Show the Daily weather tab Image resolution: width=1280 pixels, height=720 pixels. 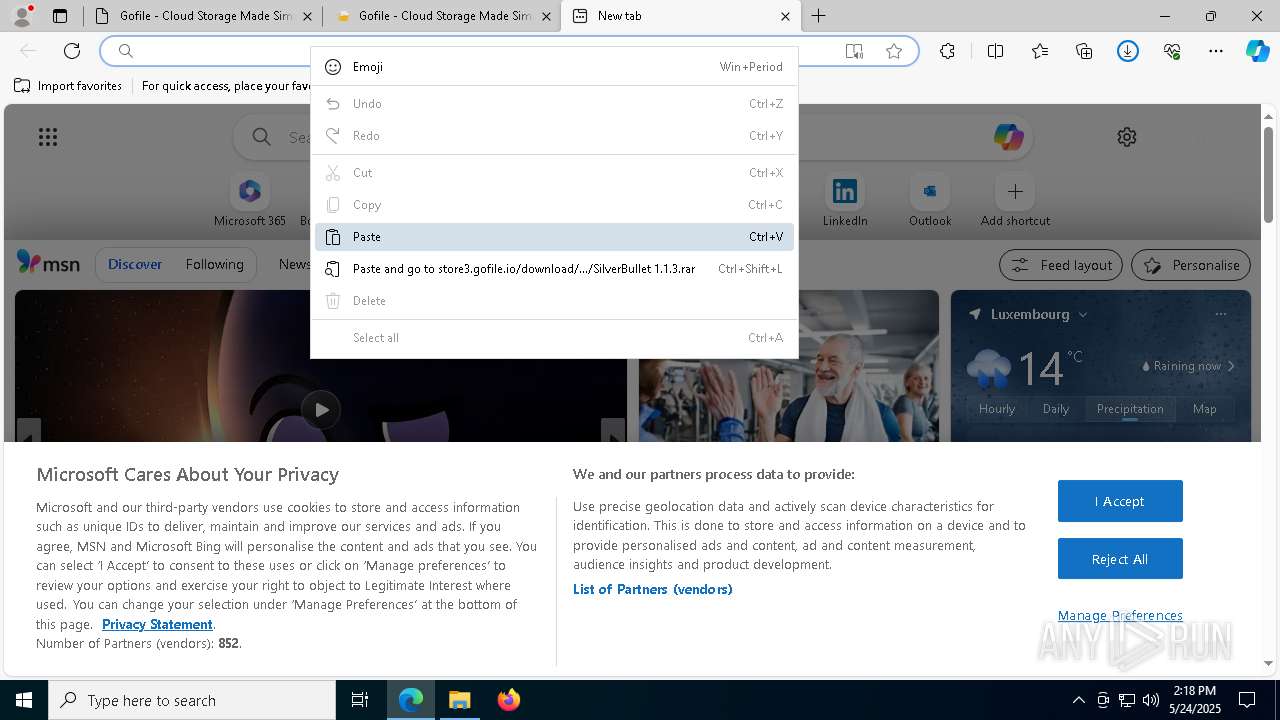(1056, 409)
